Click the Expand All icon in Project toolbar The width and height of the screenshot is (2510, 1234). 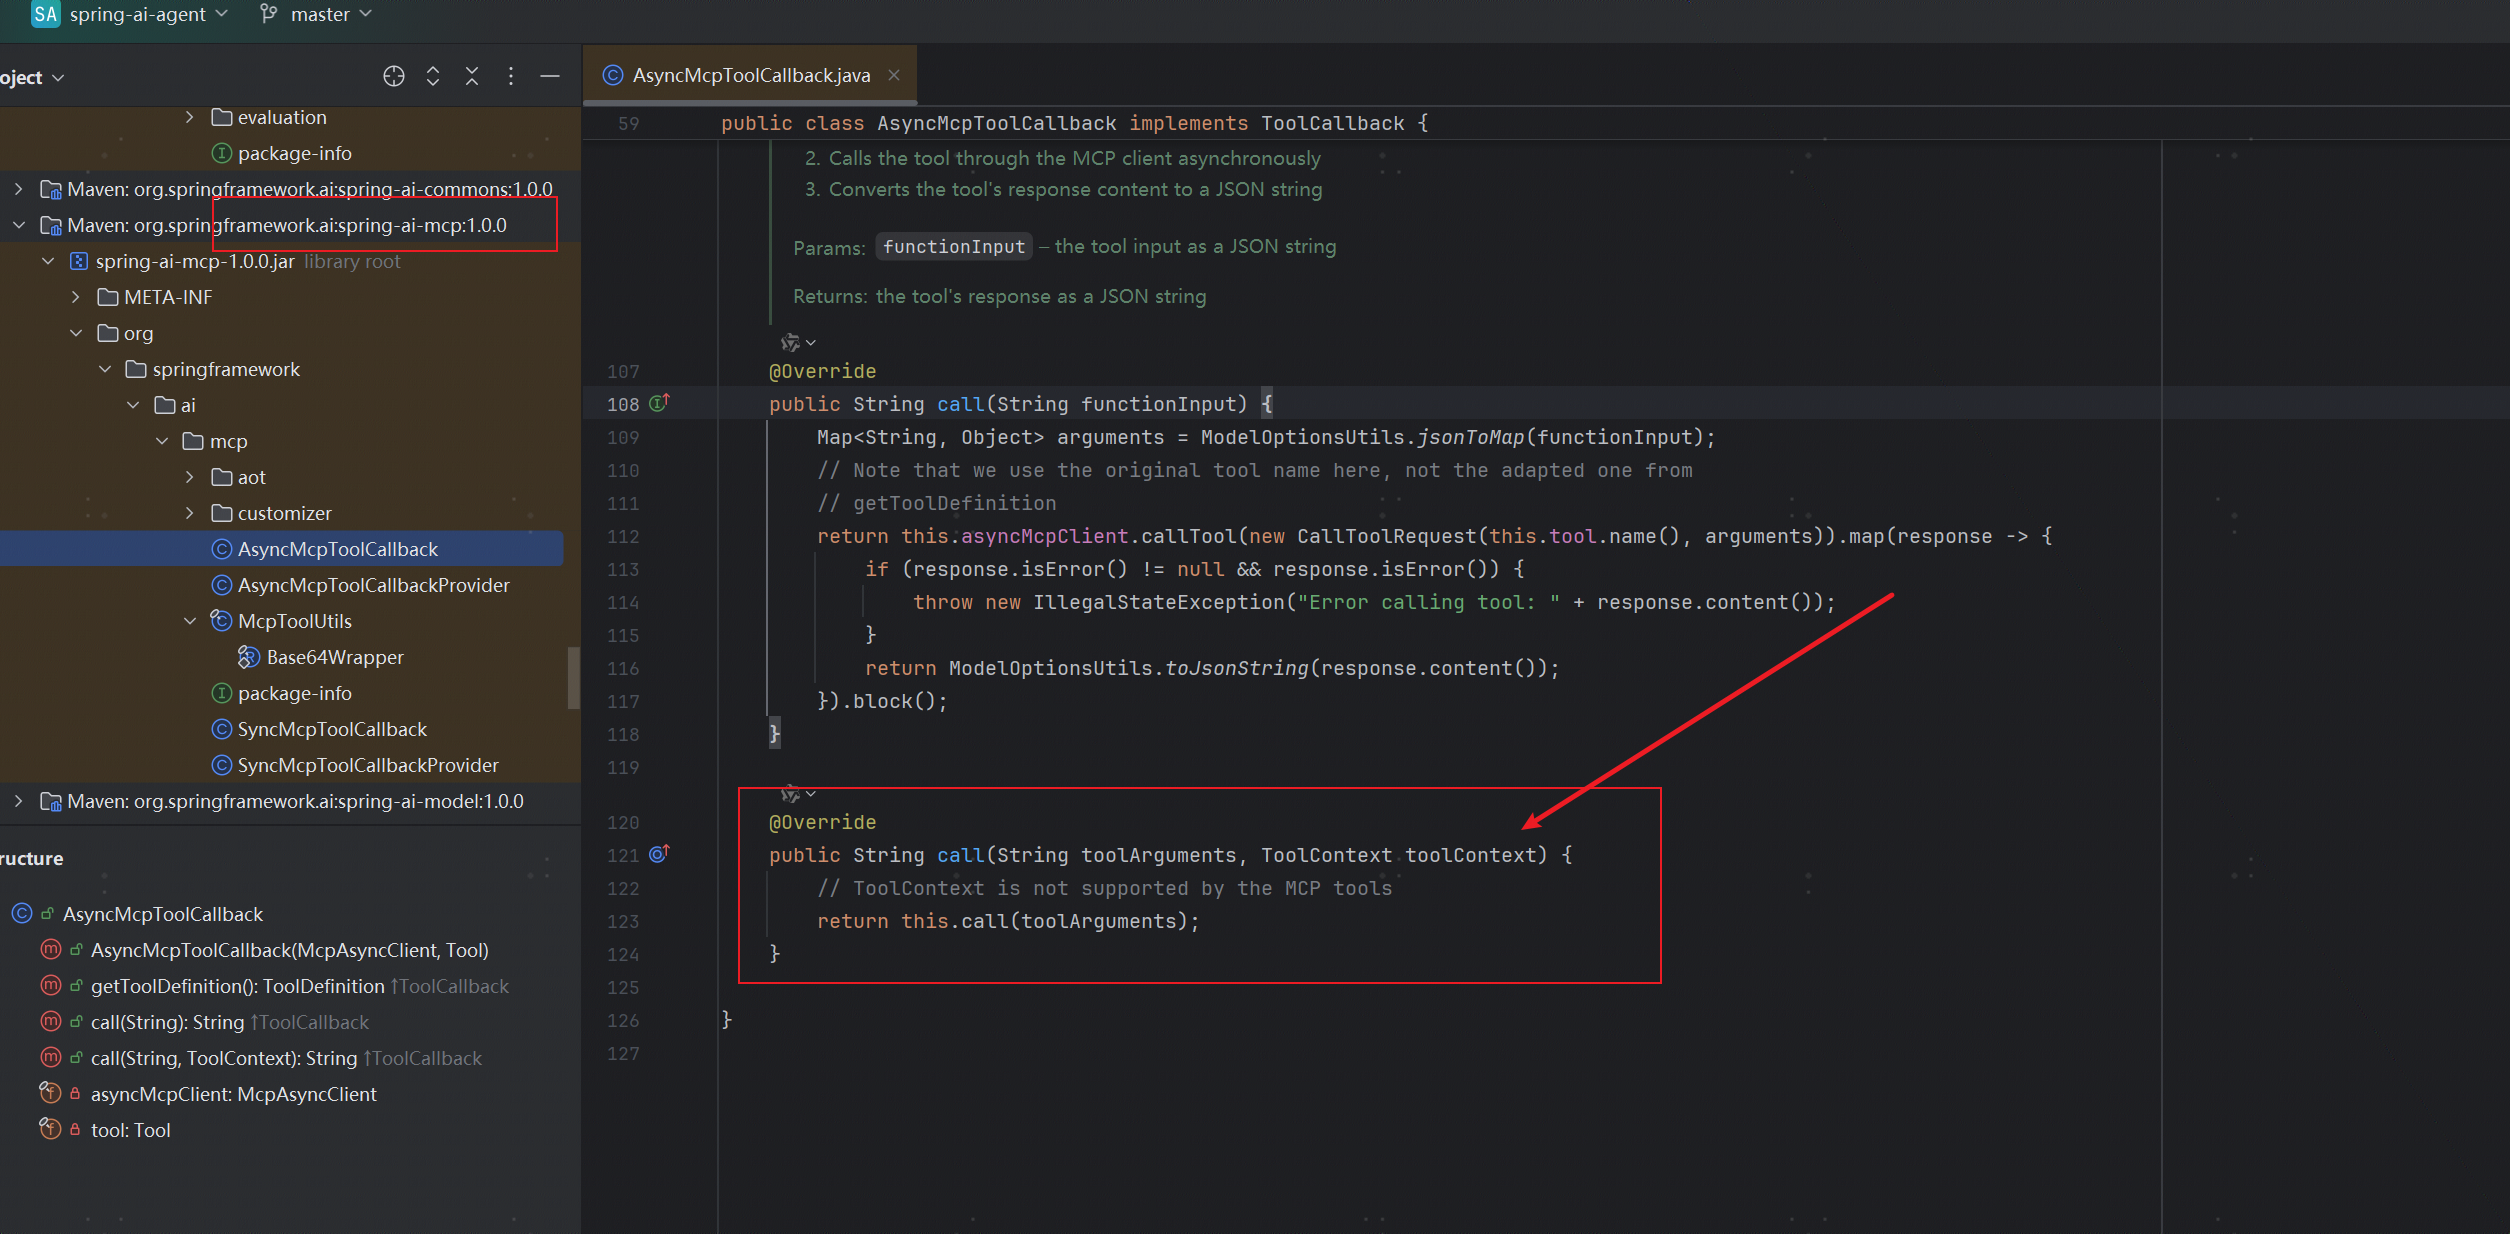click(x=433, y=76)
